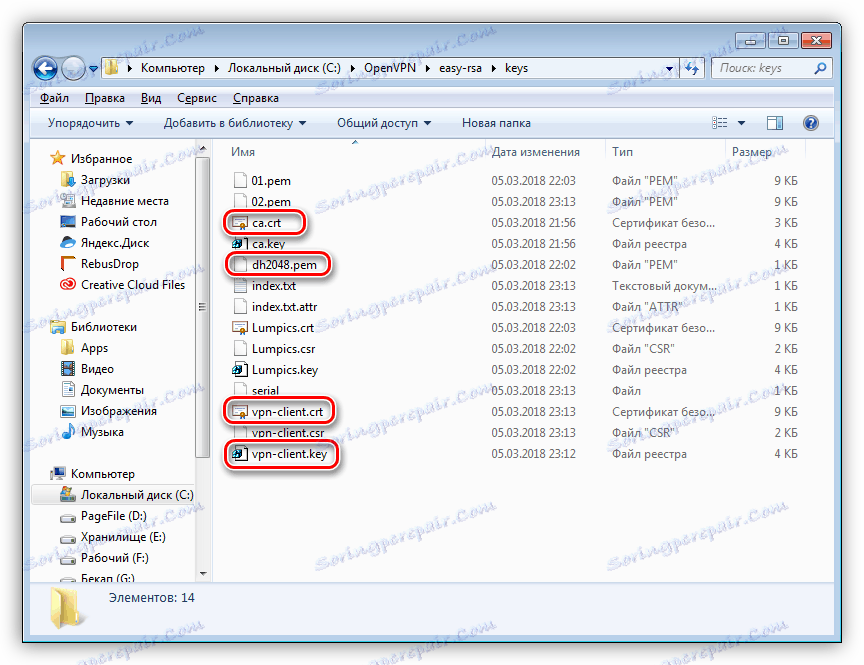Open the "Сервис" menu
Viewport: 864px width, 665px height.
[197, 98]
